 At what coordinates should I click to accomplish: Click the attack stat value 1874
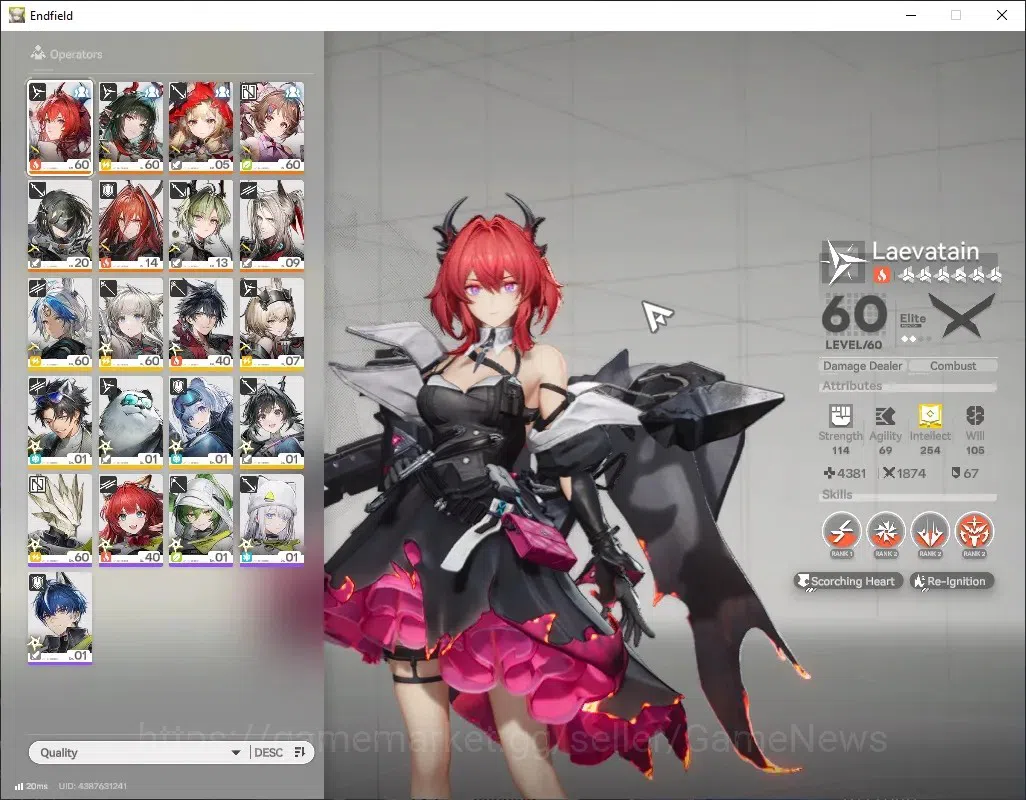point(911,473)
